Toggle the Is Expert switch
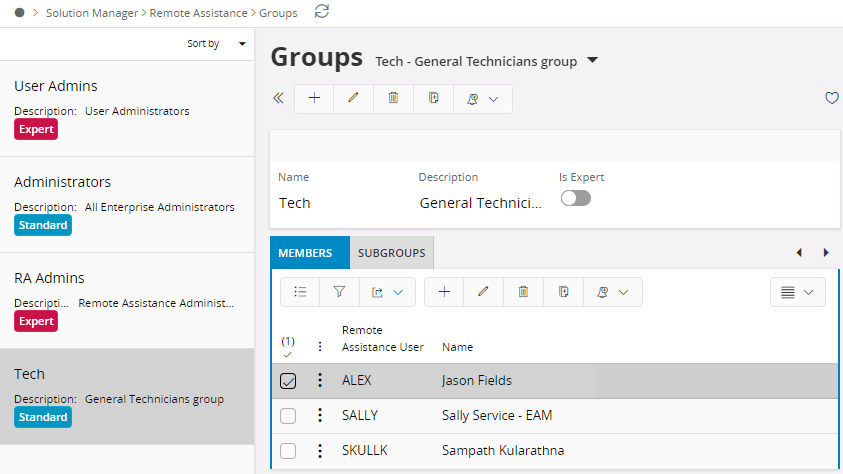This screenshot has width=843, height=474. click(576, 198)
